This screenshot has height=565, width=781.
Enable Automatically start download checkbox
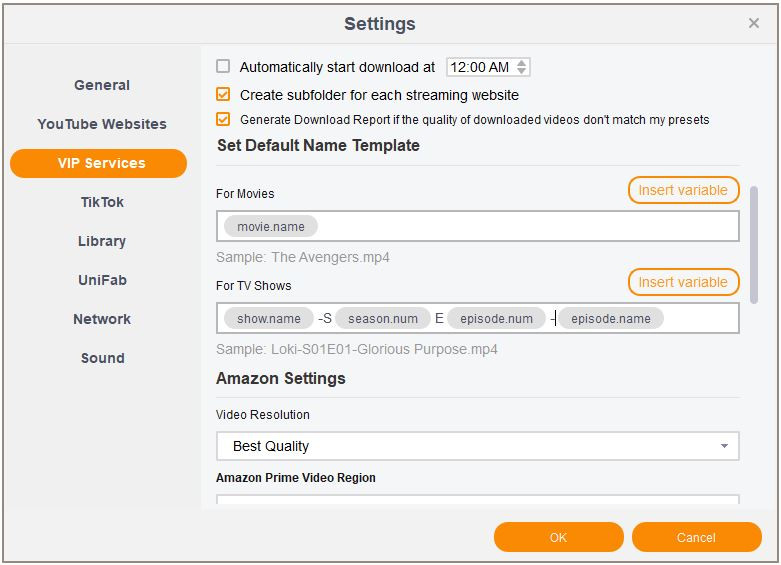click(223, 67)
